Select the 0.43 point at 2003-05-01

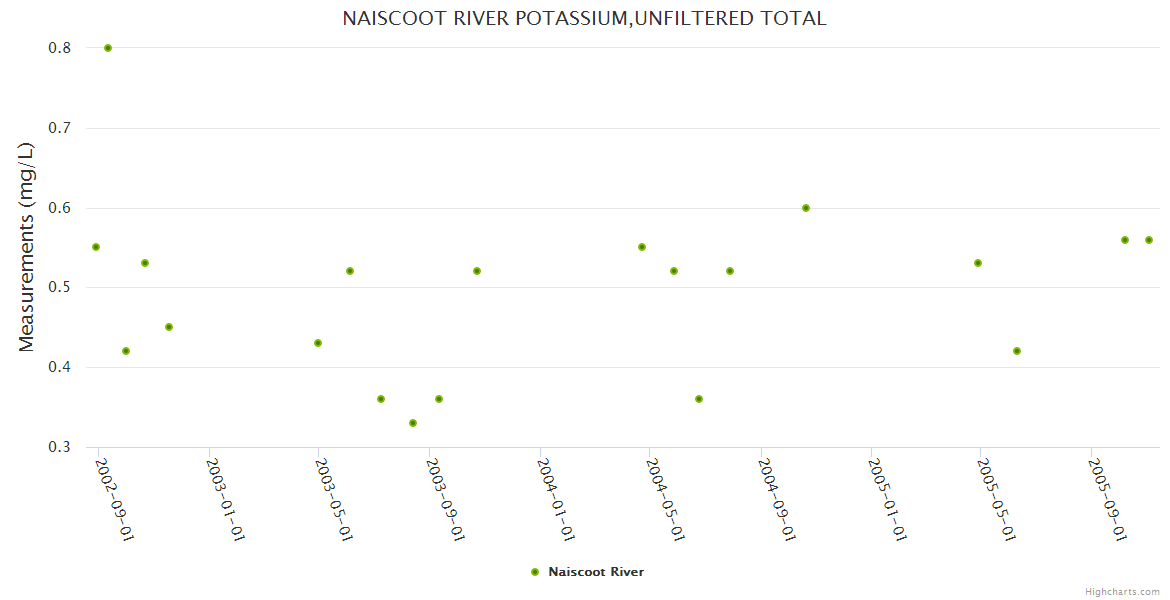318,343
